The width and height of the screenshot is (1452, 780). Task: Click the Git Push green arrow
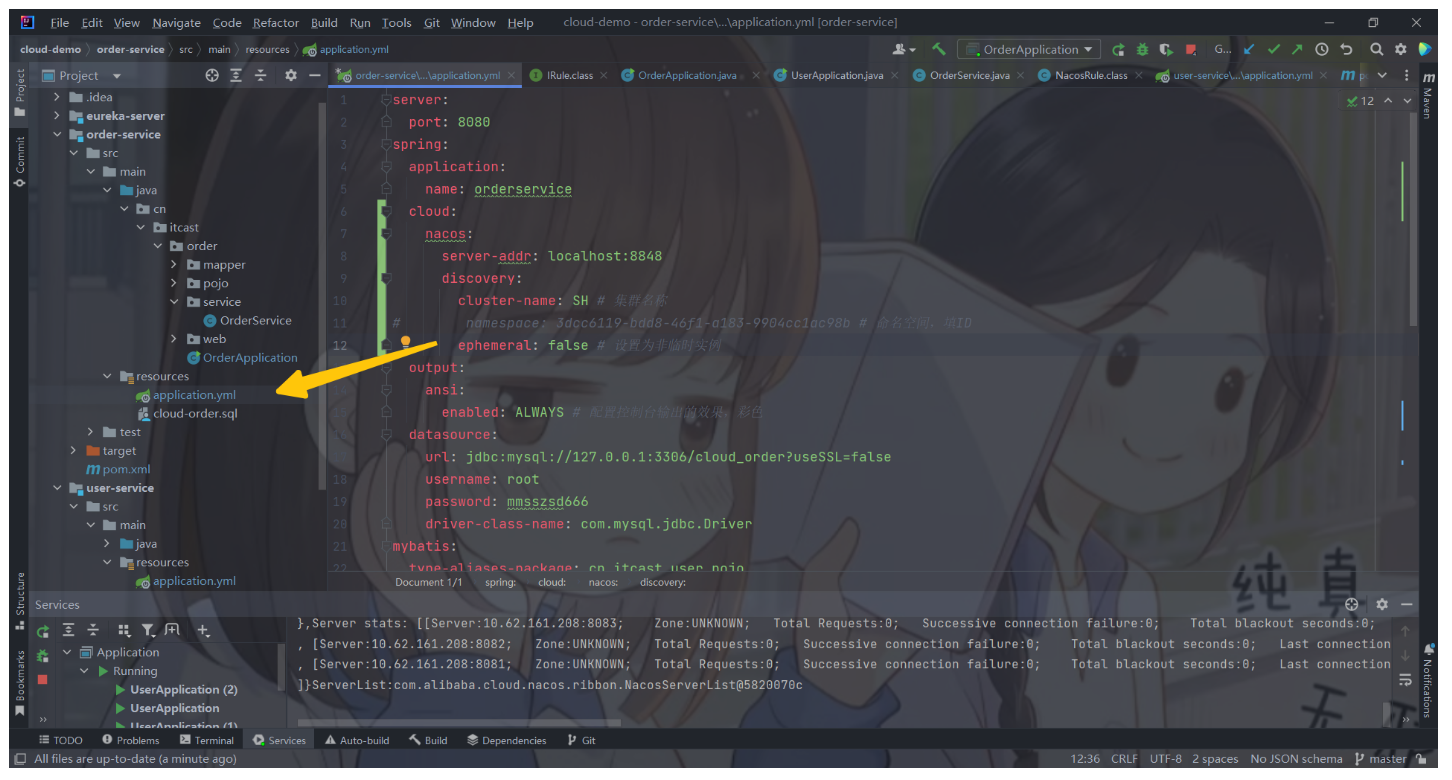pyautogui.click(x=1297, y=49)
